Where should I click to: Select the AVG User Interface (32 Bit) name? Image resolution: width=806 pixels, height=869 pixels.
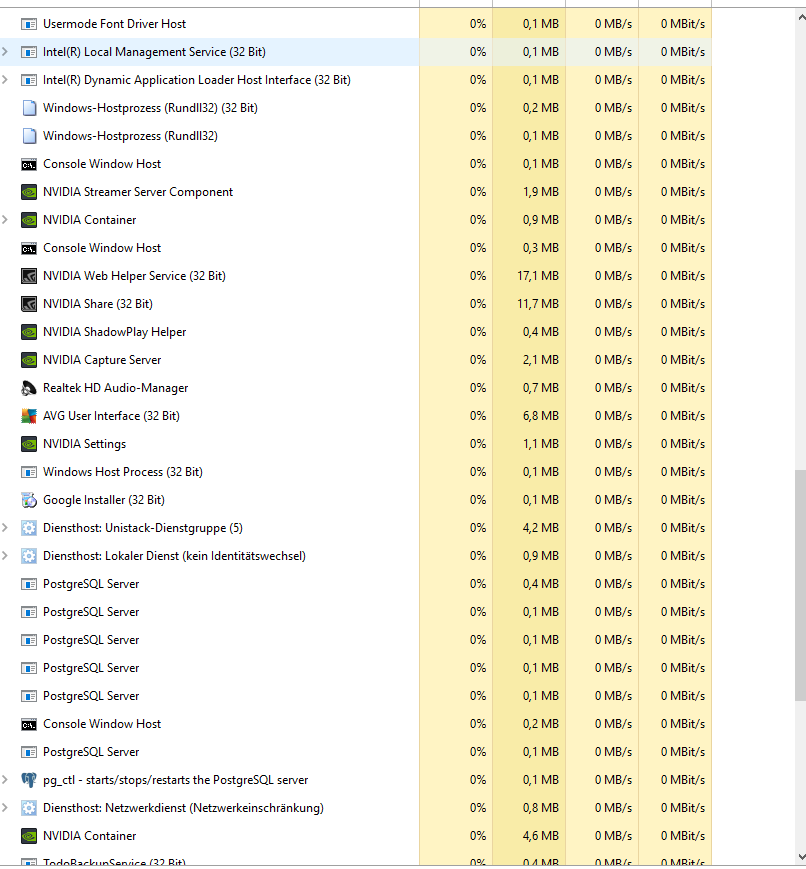pyautogui.click(x=111, y=416)
